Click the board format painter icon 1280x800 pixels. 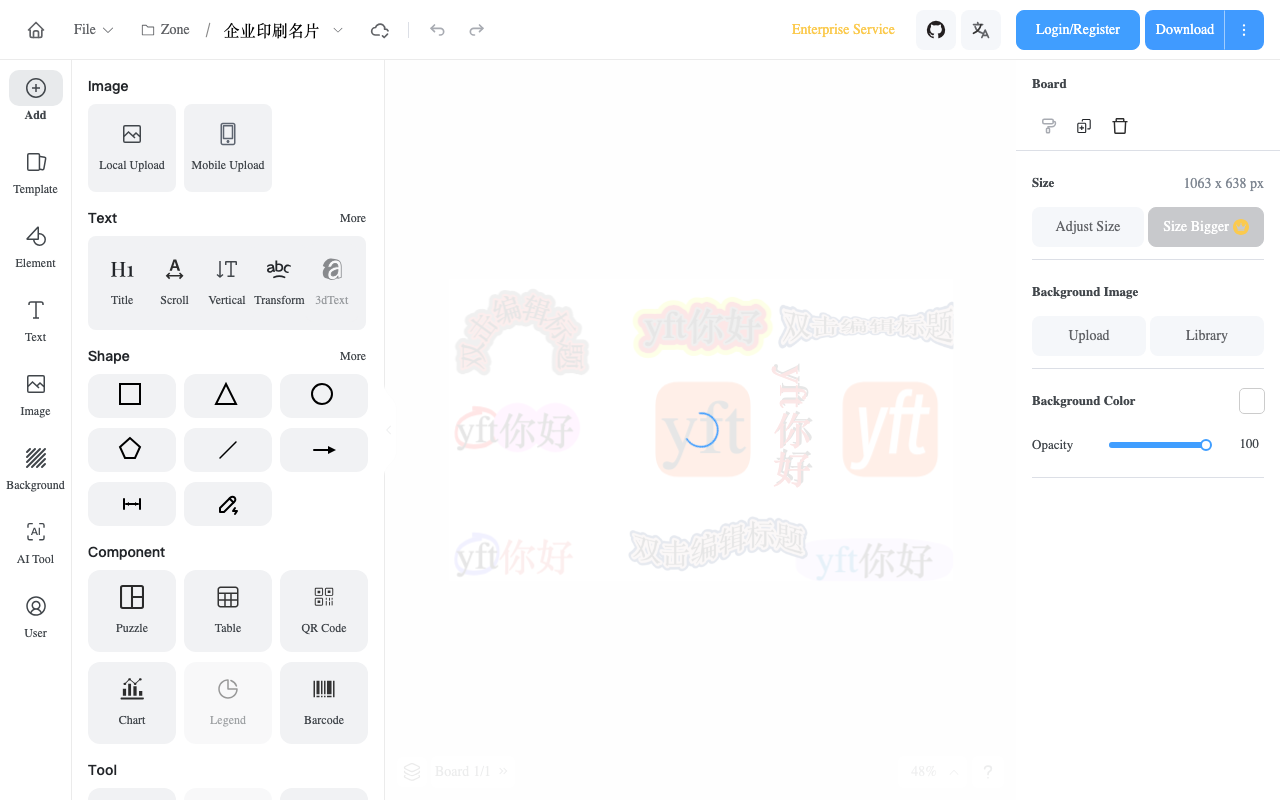point(1048,126)
